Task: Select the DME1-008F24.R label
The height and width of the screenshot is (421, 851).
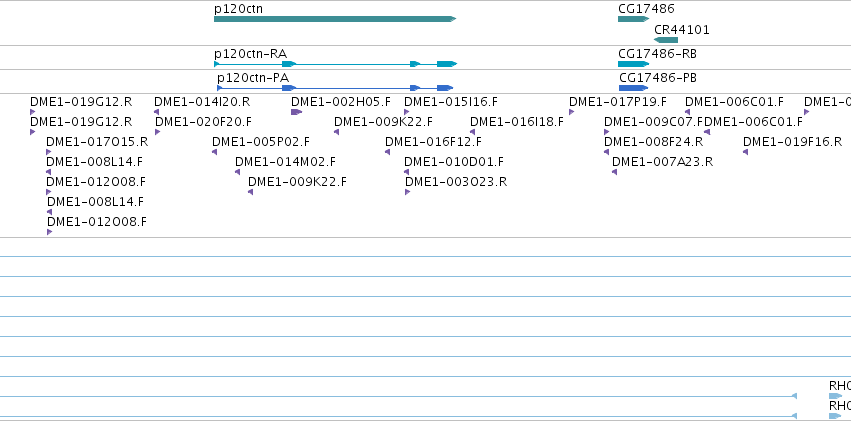Action: coord(653,142)
